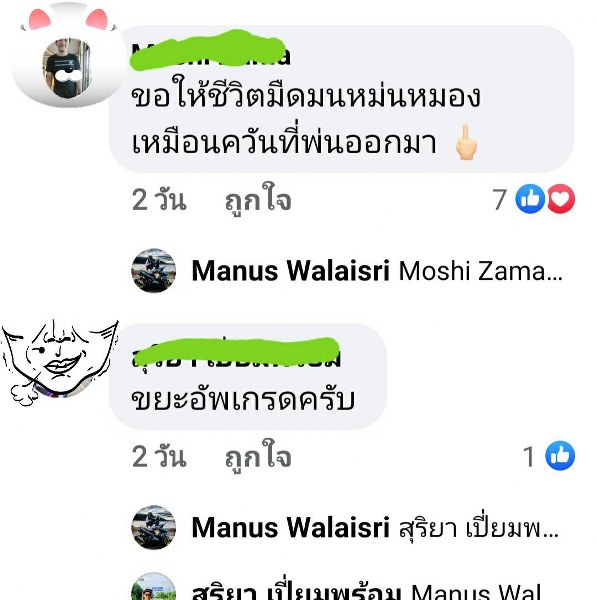Open Manus Walaisri's profile from first reply
Viewport: 597px width, 600px height.
coord(290,271)
